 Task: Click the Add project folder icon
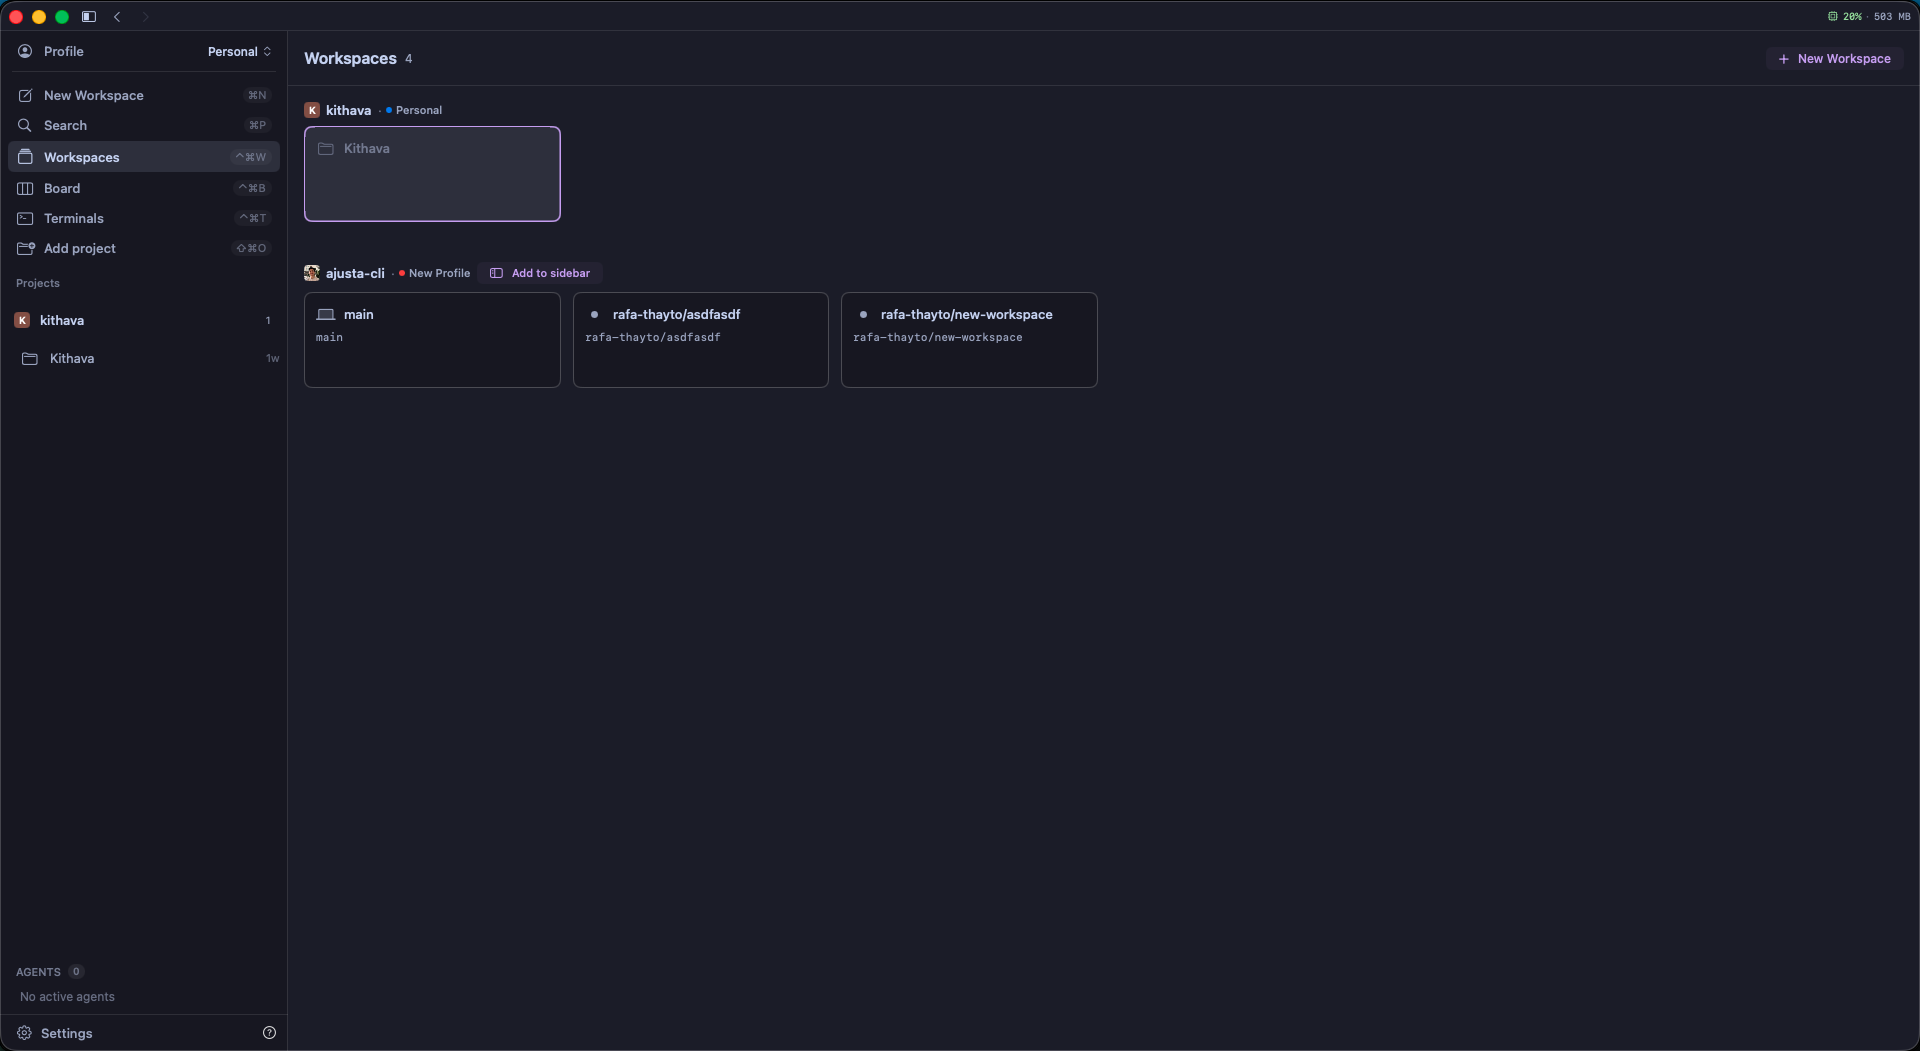tap(25, 248)
